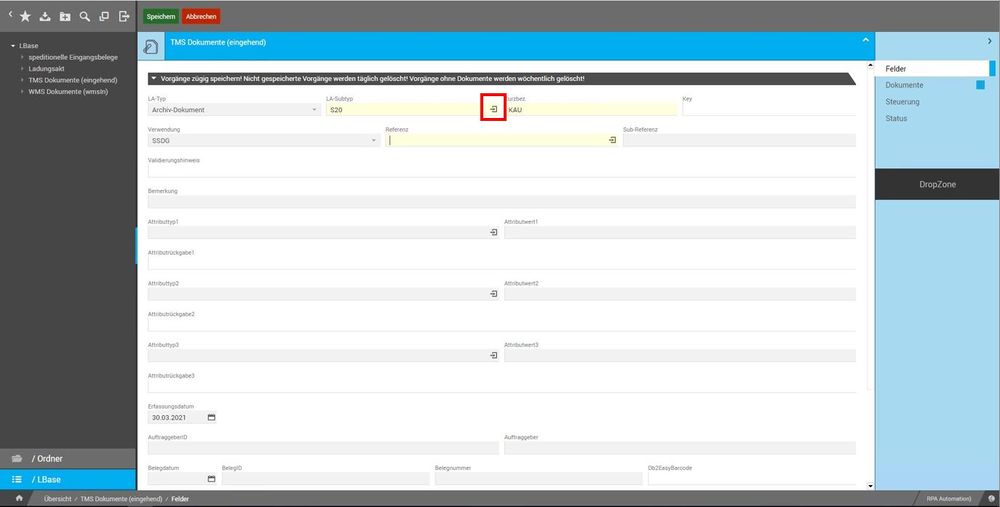Collapse the right panel with the chevron arrow
This screenshot has width=1000, height=507.
click(990, 41)
